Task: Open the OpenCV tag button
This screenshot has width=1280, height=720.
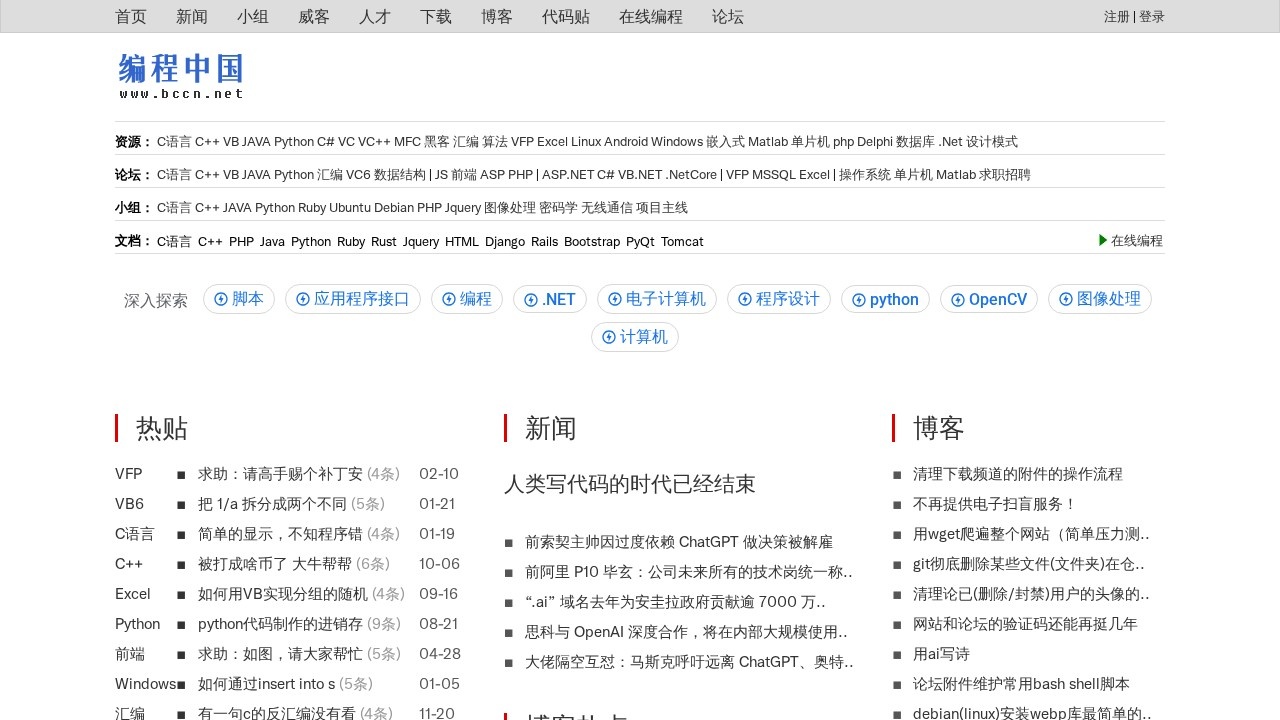Action: pyautogui.click(x=989, y=299)
